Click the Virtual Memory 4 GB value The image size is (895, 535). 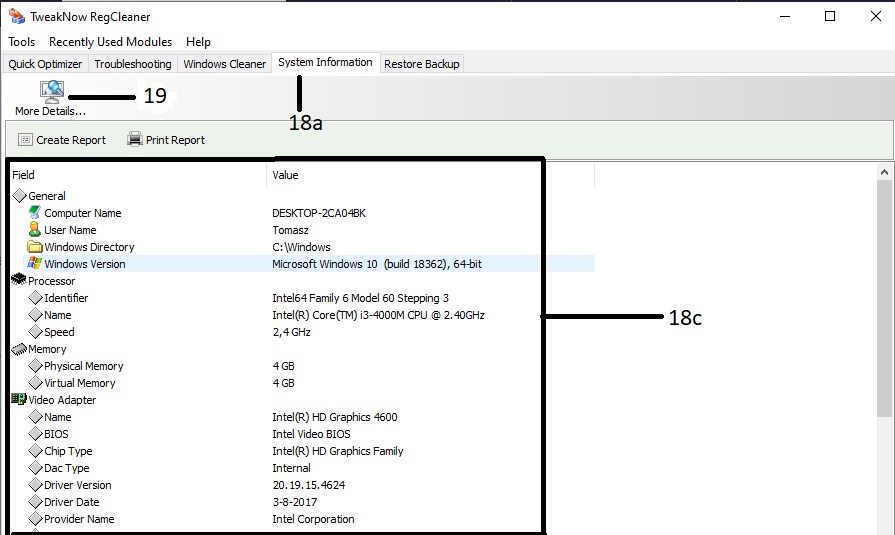[x=284, y=383]
